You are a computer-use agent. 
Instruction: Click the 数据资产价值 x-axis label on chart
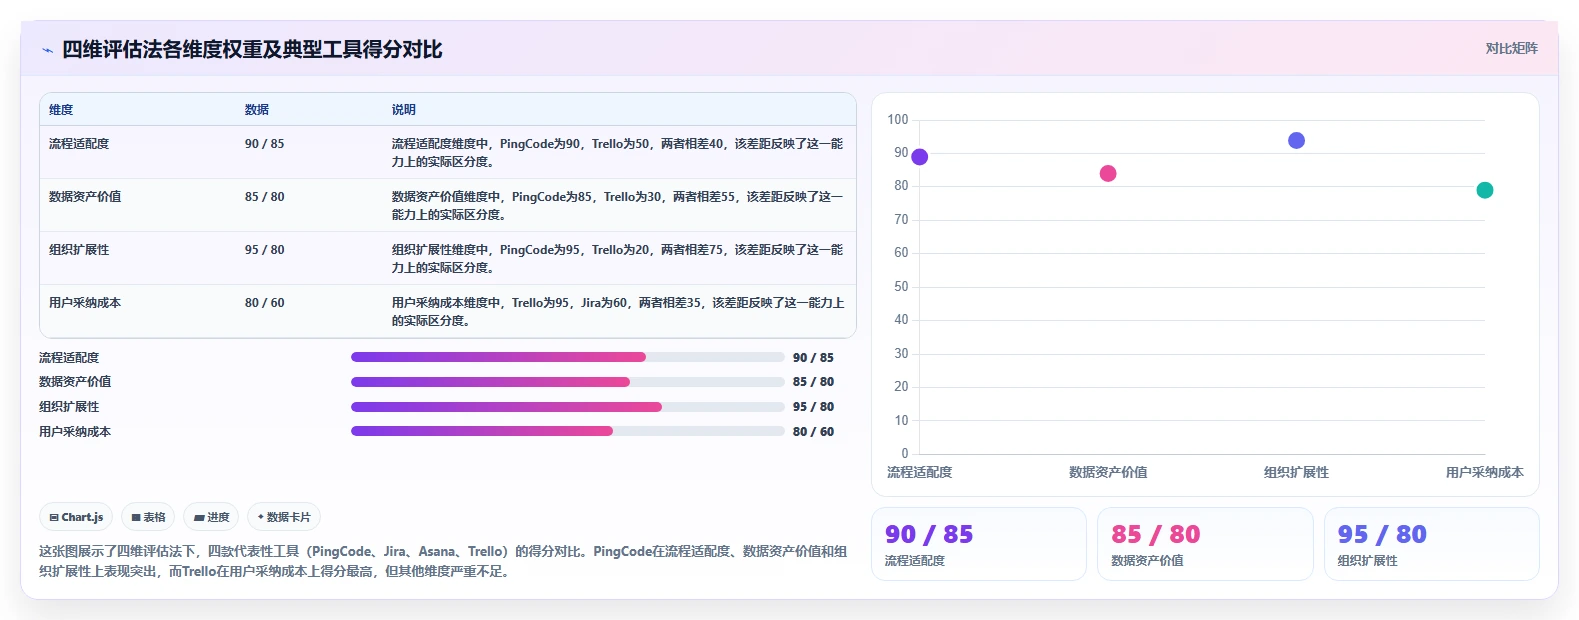(x=1108, y=472)
